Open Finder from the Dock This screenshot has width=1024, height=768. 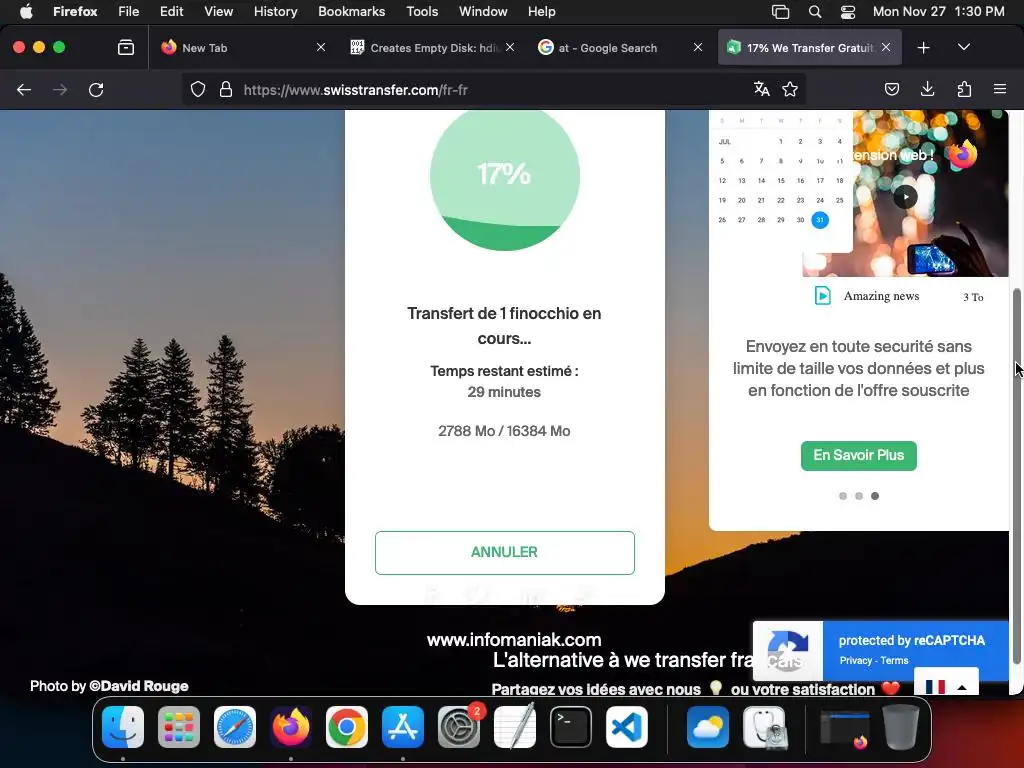click(x=123, y=727)
